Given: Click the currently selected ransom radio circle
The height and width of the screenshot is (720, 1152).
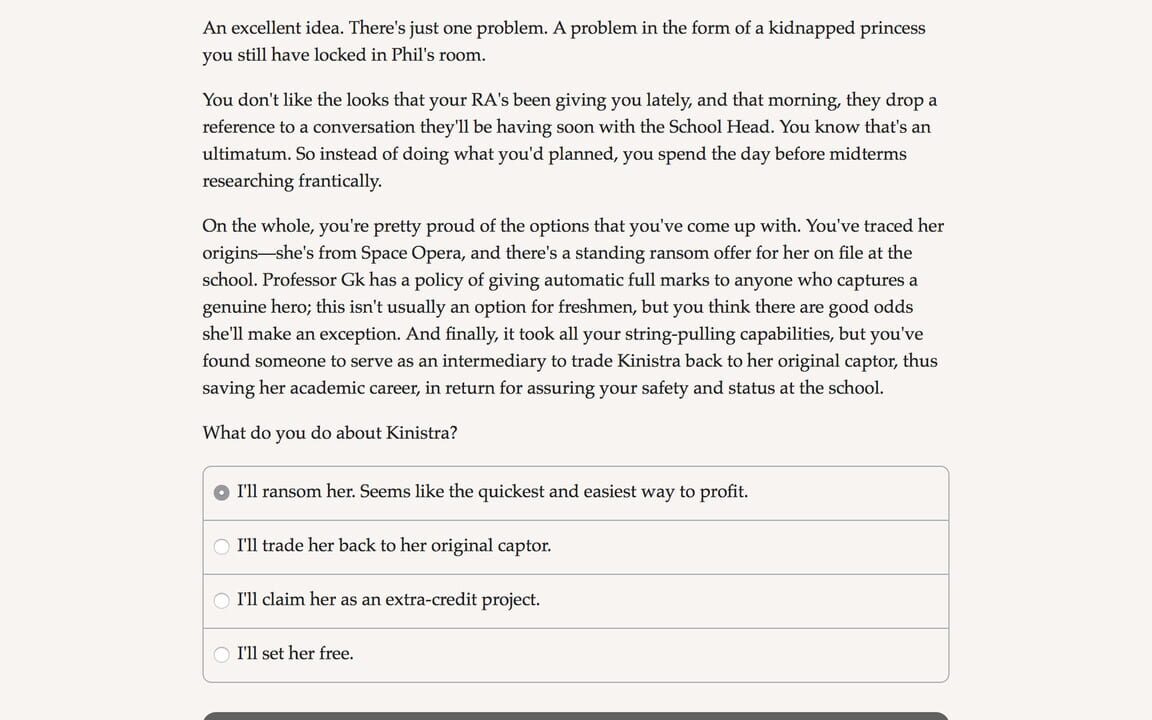Looking at the screenshot, I should tap(221, 492).
